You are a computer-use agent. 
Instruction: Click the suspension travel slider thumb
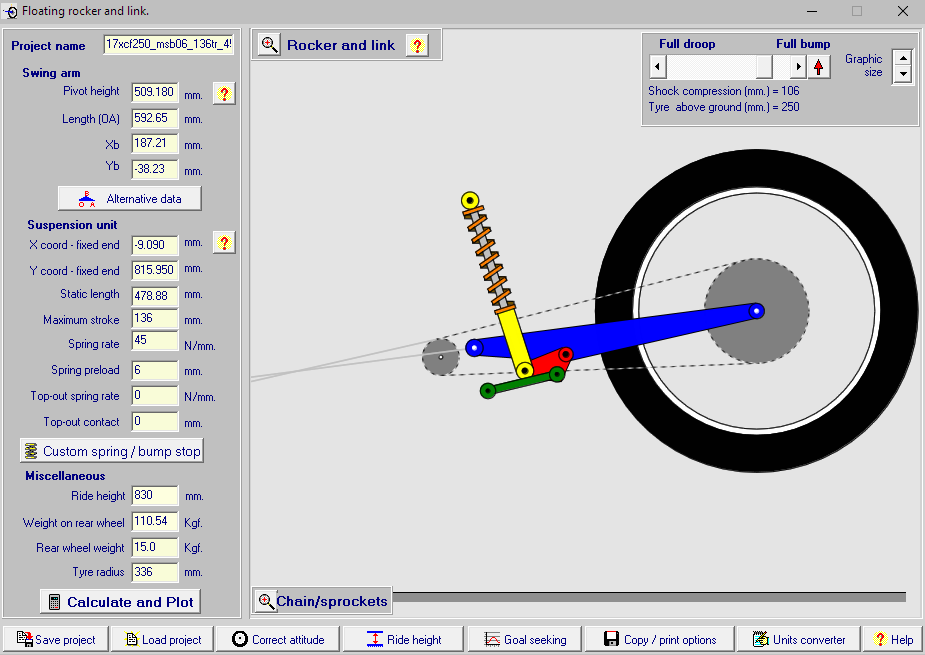(x=764, y=67)
